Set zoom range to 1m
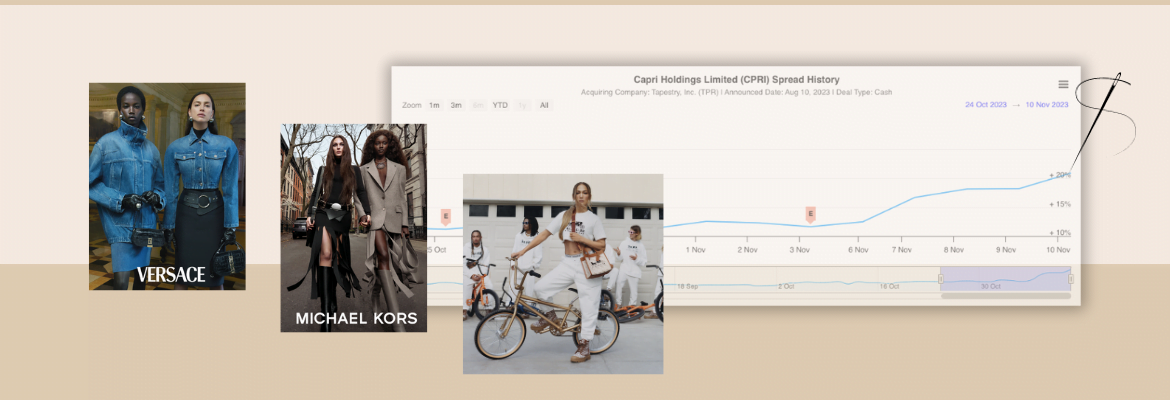The image size is (1170, 400). pyautogui.click(x=434, y=105)
